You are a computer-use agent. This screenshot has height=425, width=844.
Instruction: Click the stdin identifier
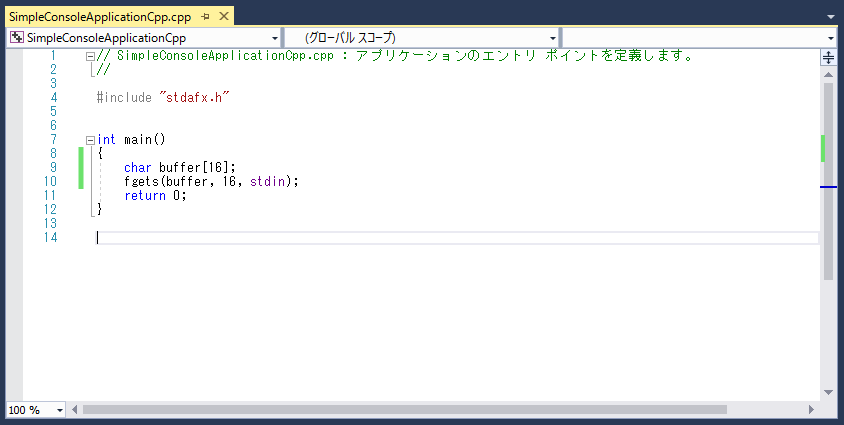click(x=268, y=182)
